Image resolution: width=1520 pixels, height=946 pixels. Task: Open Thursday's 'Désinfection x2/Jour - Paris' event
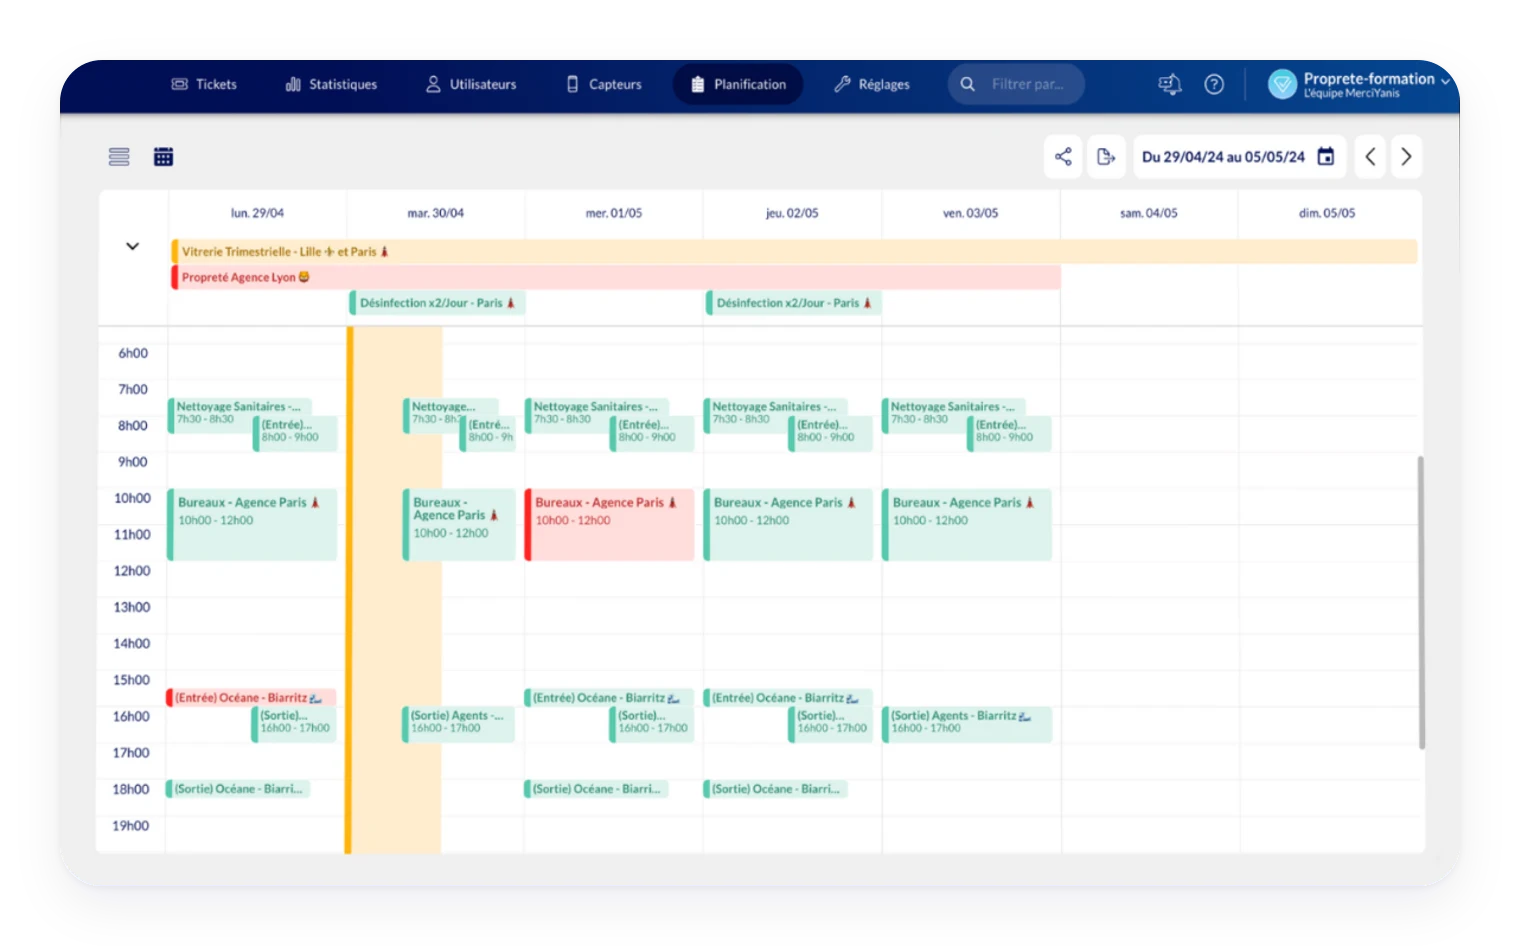tap(794, 303)
